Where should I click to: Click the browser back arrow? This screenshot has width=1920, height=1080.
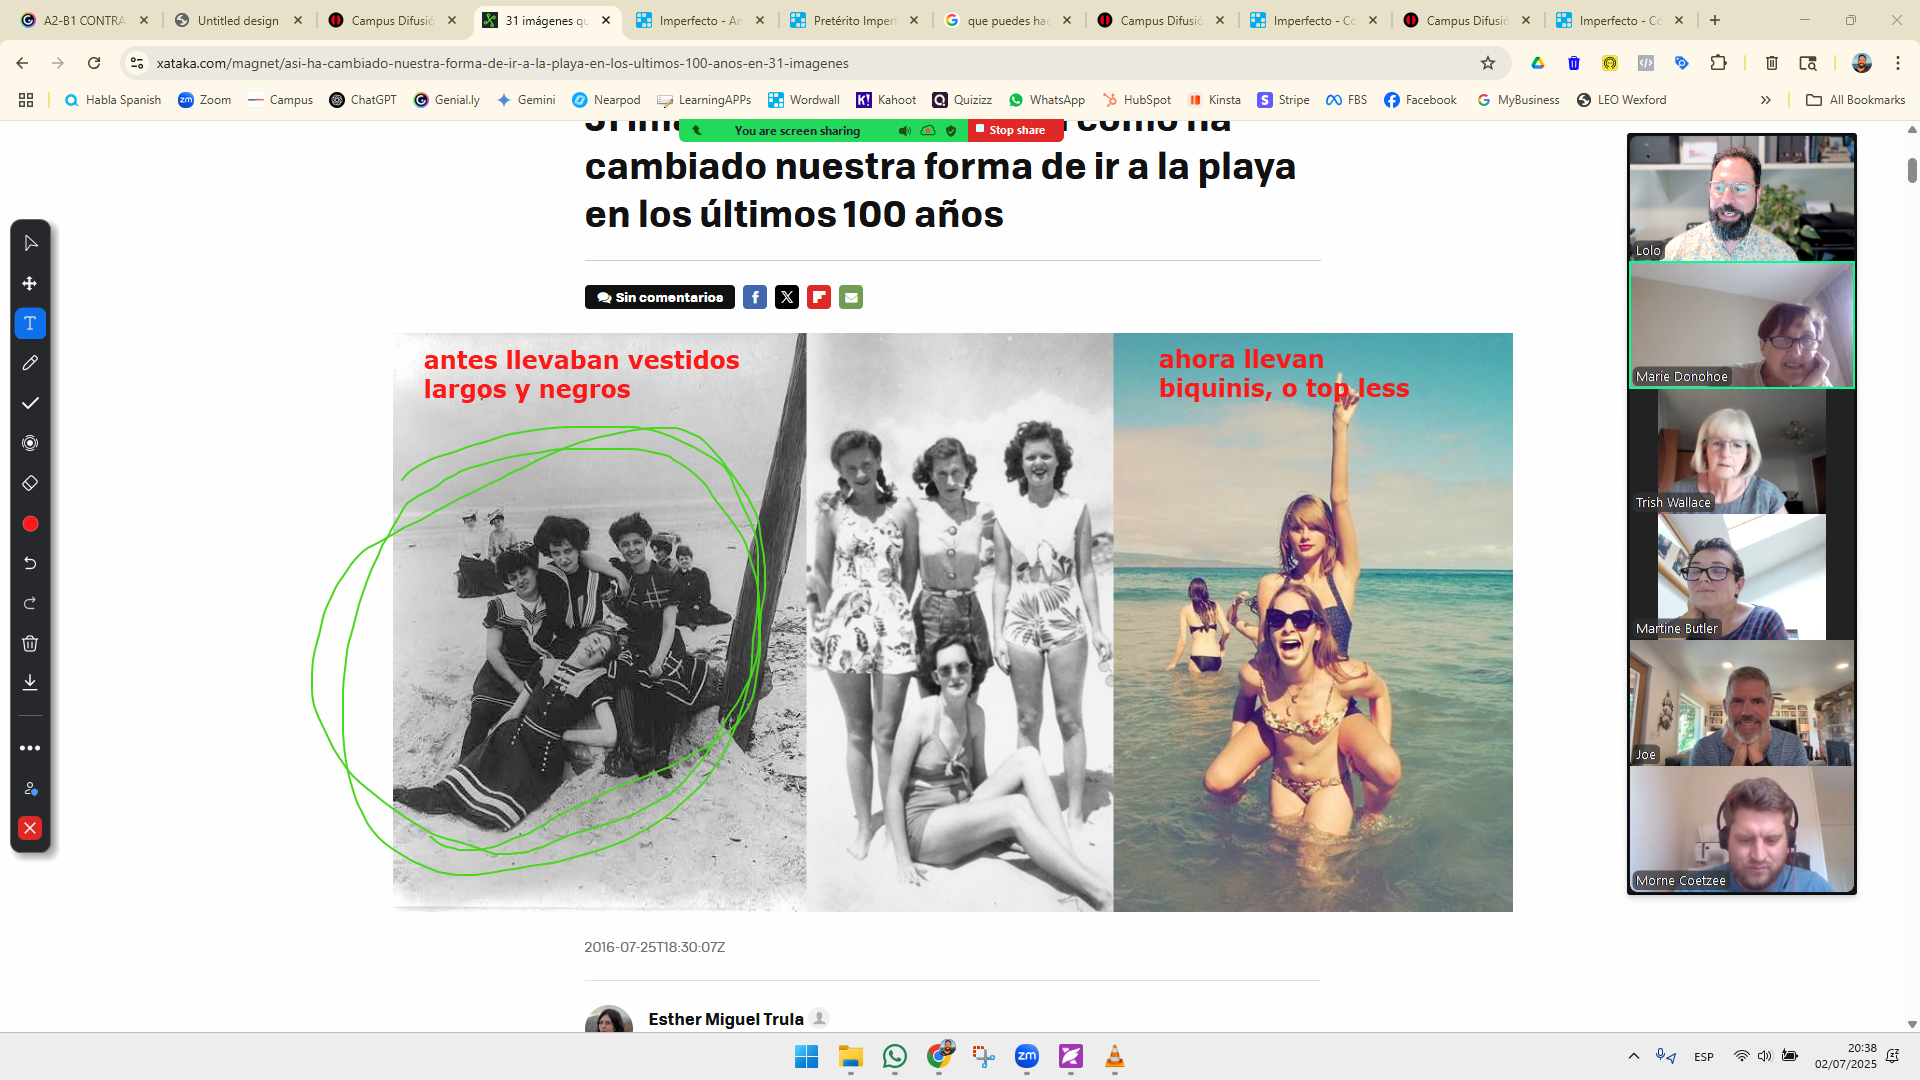22,63
